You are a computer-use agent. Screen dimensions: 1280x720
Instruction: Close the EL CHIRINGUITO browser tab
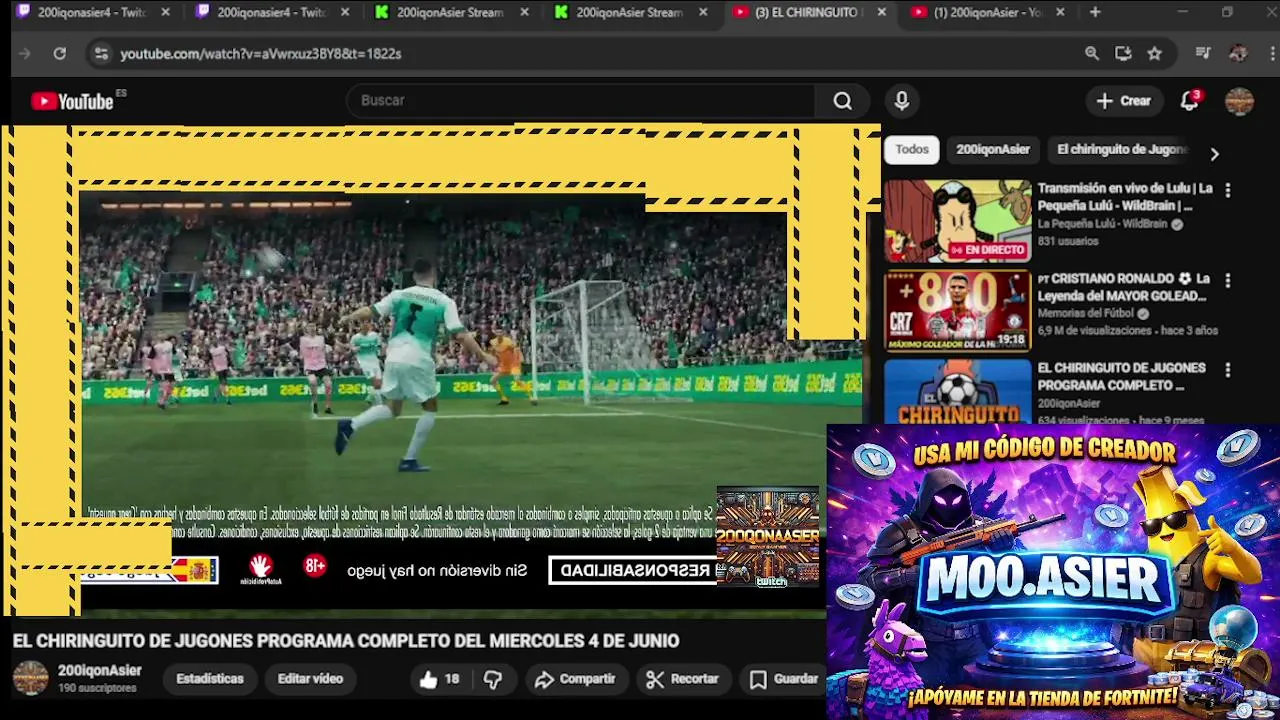881,12
